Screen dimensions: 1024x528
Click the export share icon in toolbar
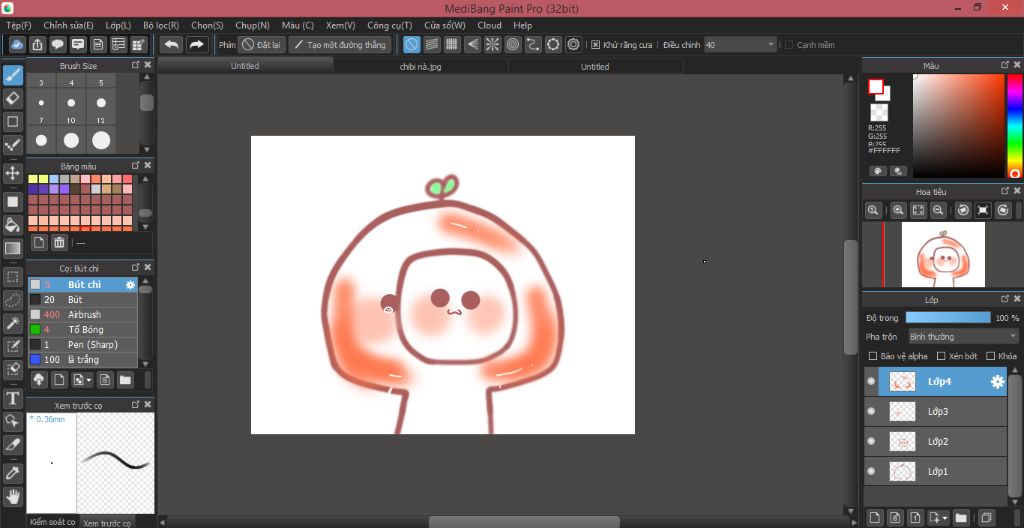[x=37, y=44]
